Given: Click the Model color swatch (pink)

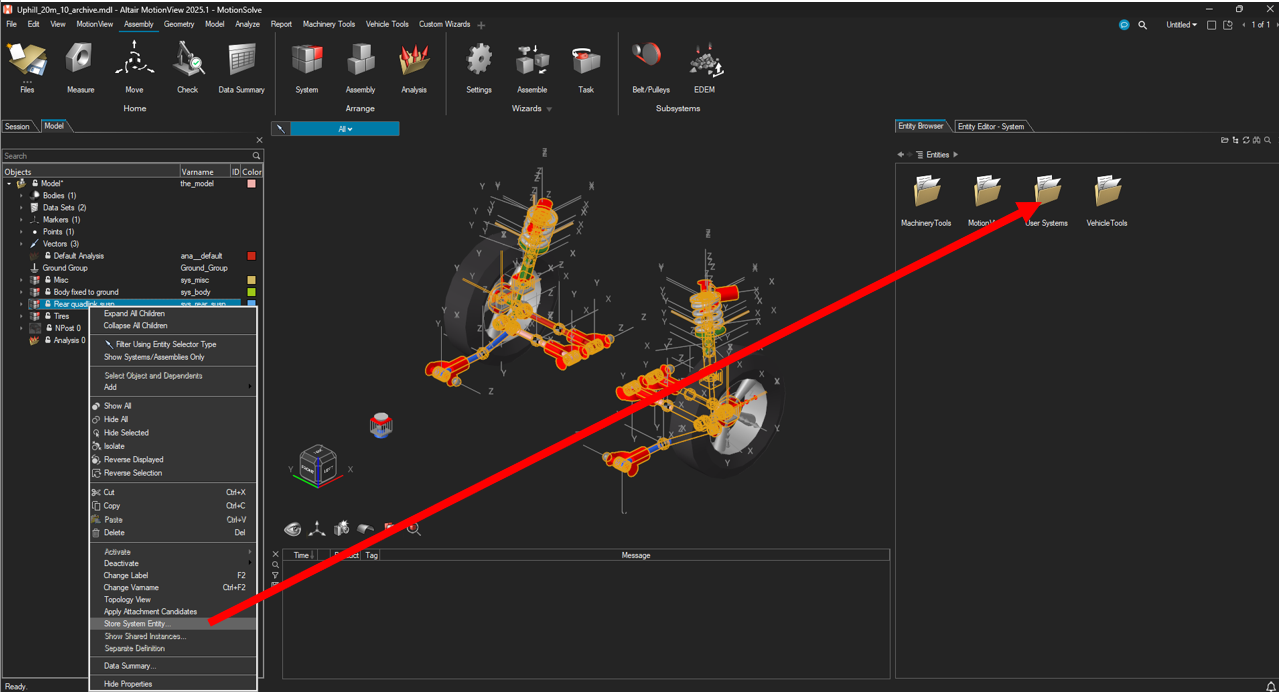Looking at the screenshot, I should [251, 184].
